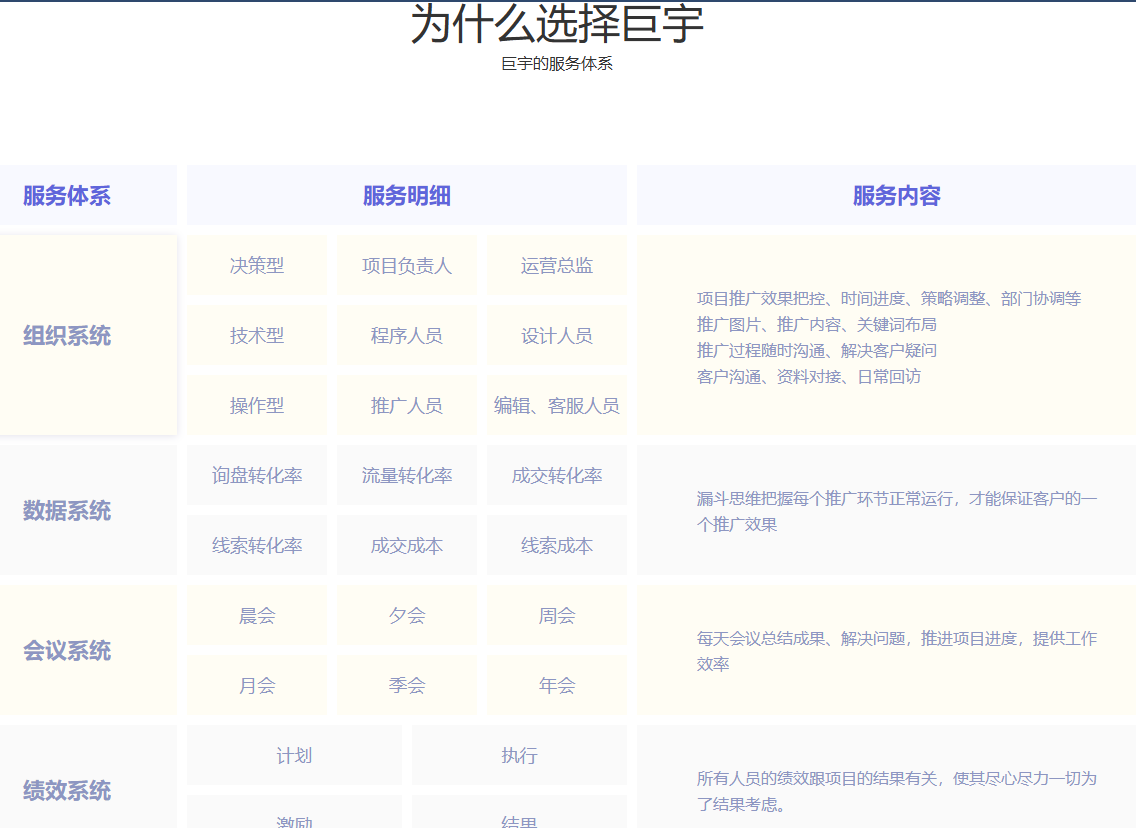Image resolution: width=1136 pixels, height=828 pixels.
Task: Select the 服务内容 column header
Action: (x=887, y=195)
